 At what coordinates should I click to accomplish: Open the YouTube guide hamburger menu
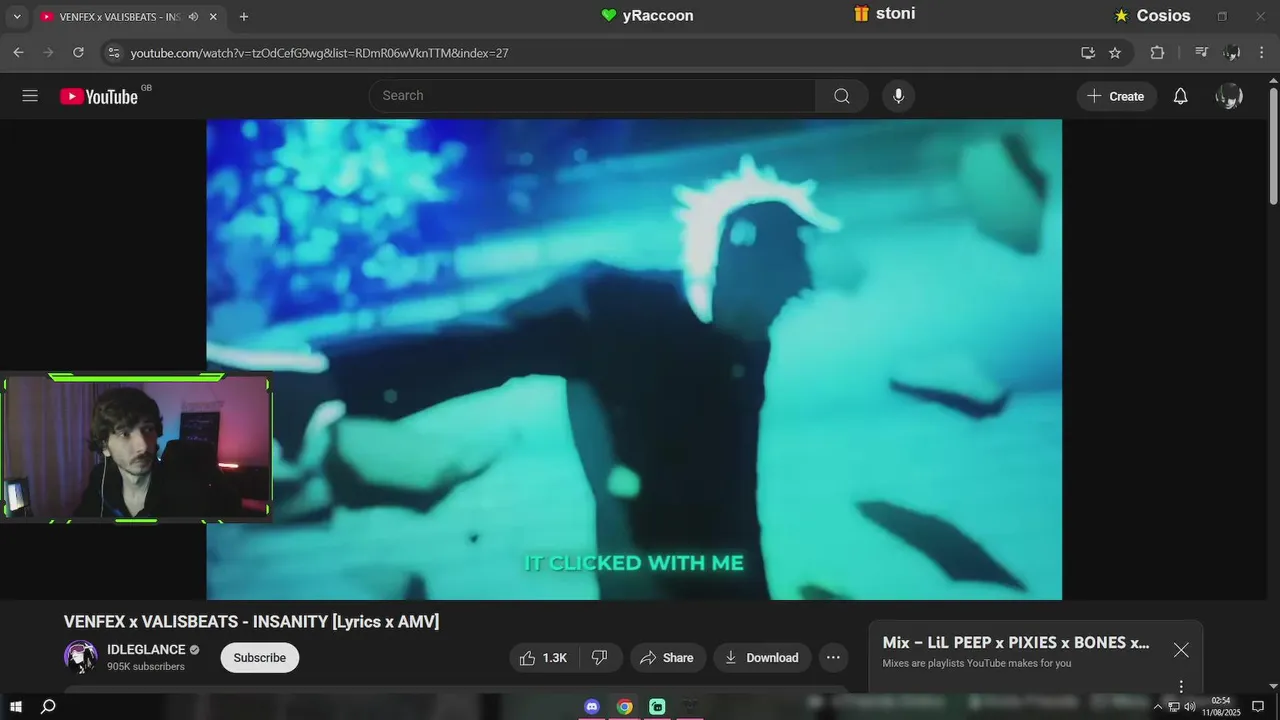(30, 96)
